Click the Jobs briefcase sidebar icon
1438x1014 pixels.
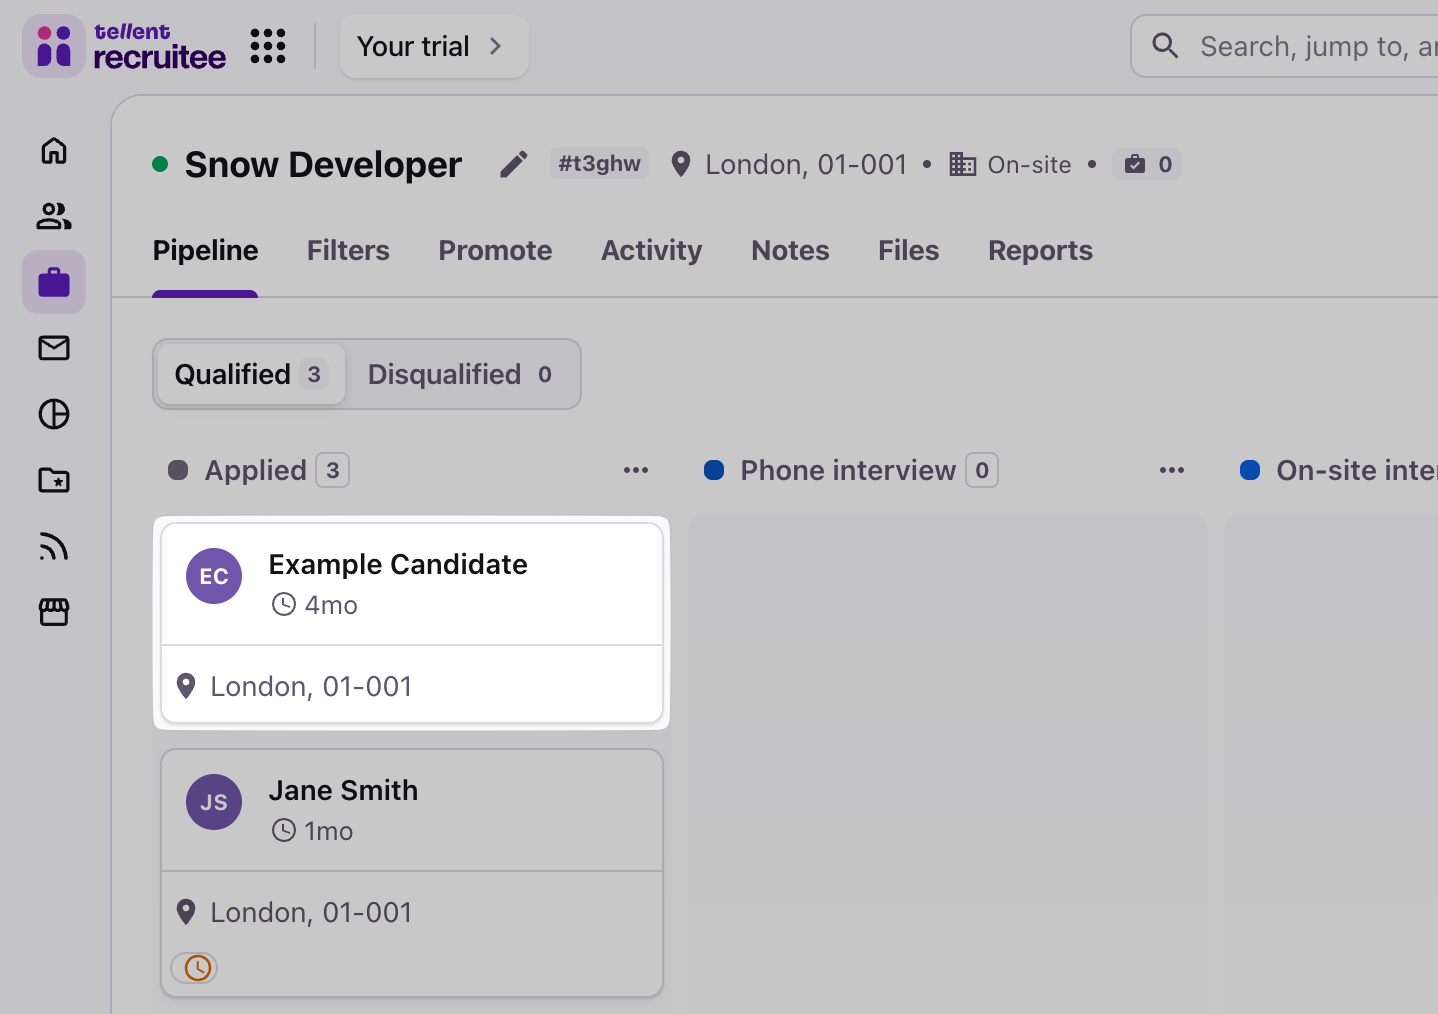54,283
